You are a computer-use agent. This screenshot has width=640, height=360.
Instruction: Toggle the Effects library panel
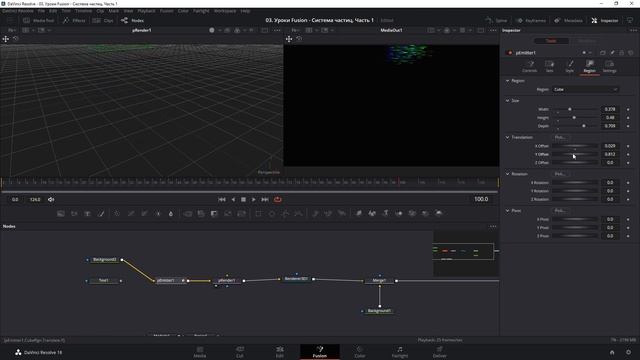74,20
